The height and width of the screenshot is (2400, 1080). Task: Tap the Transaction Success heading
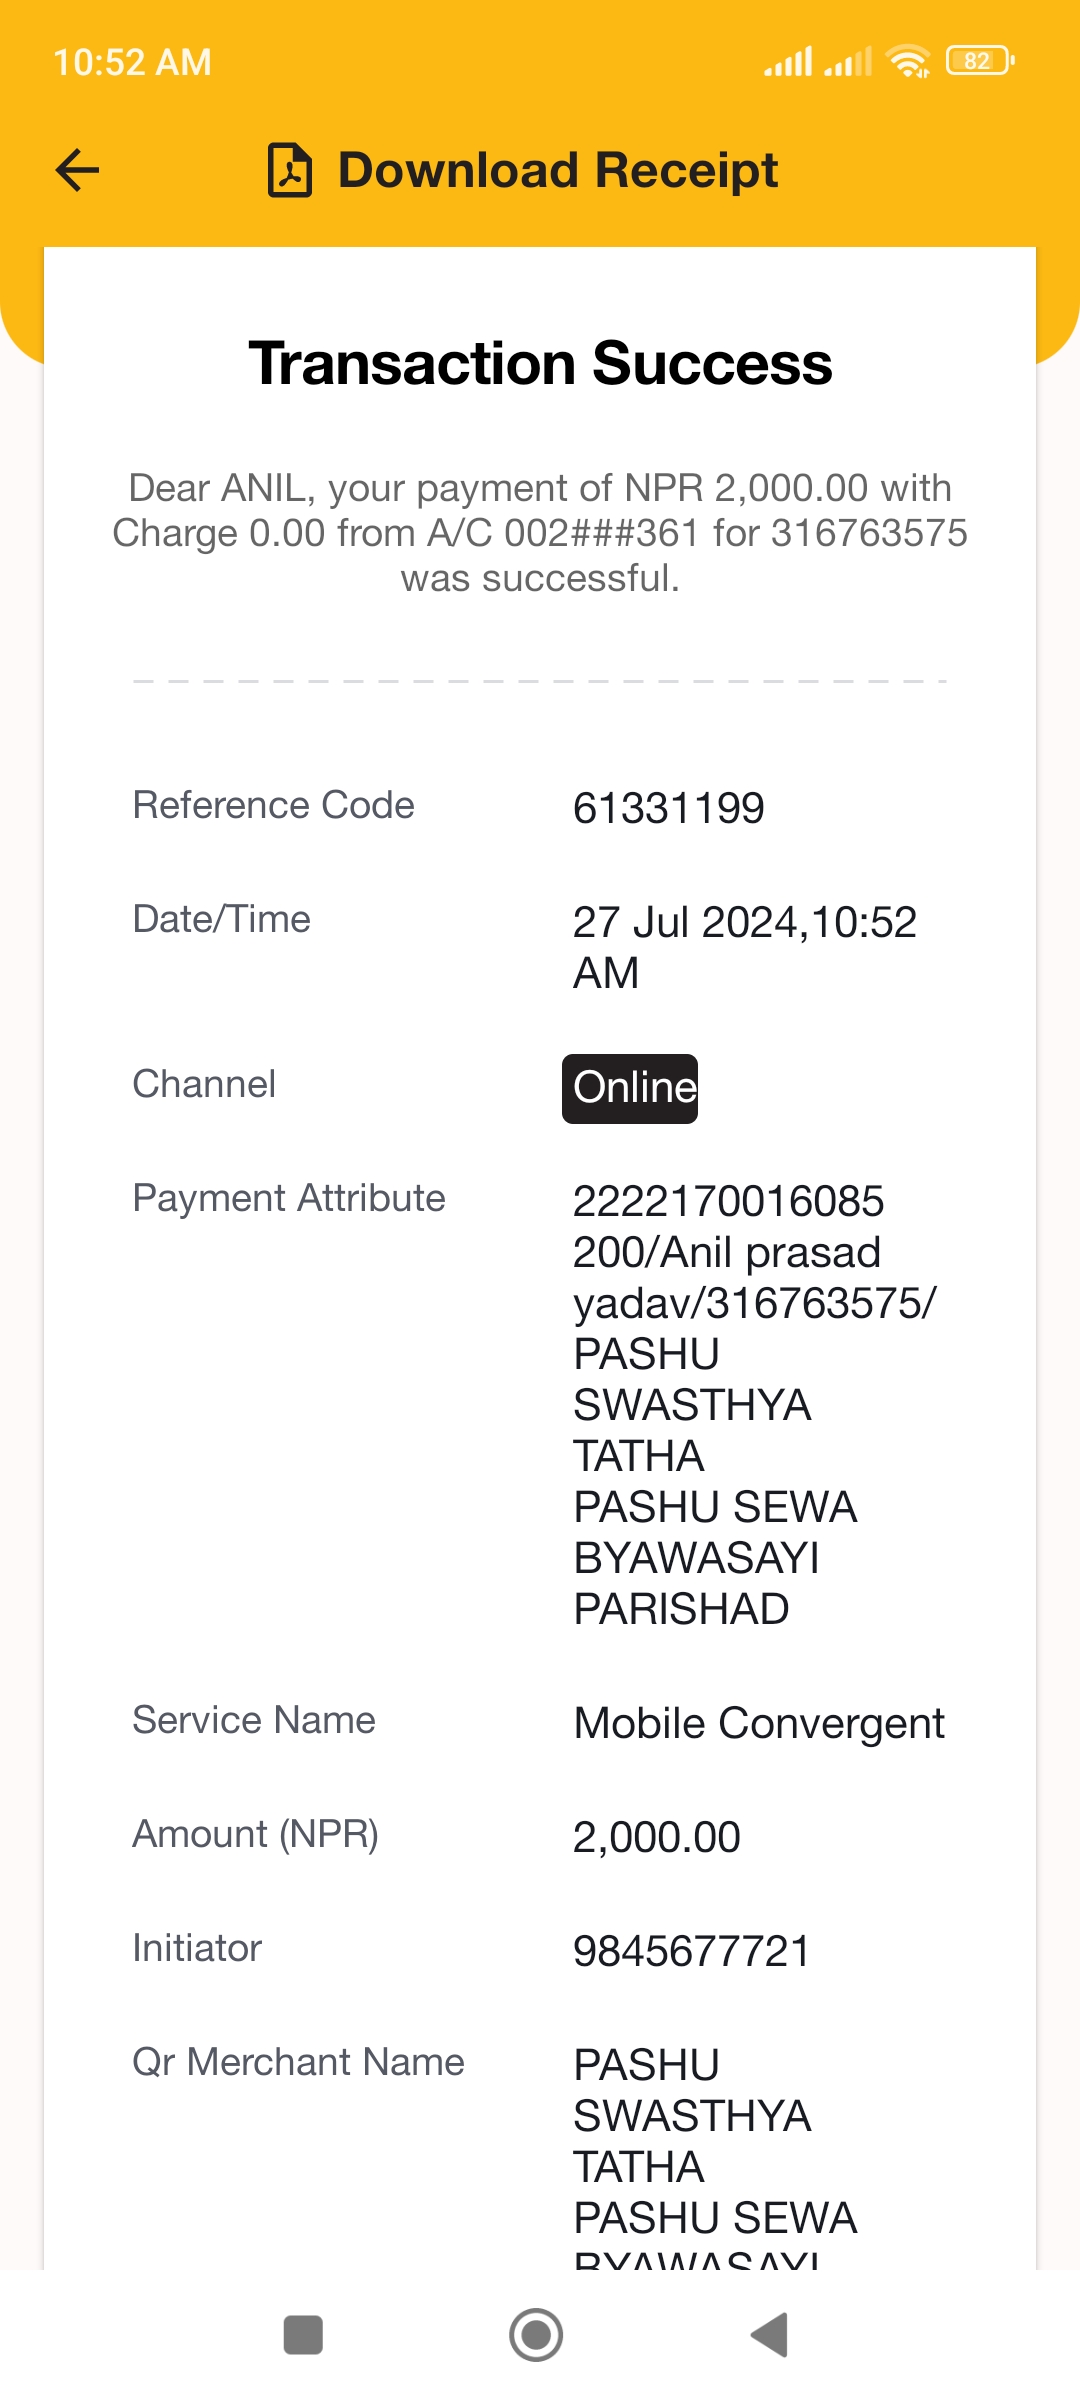540,363
